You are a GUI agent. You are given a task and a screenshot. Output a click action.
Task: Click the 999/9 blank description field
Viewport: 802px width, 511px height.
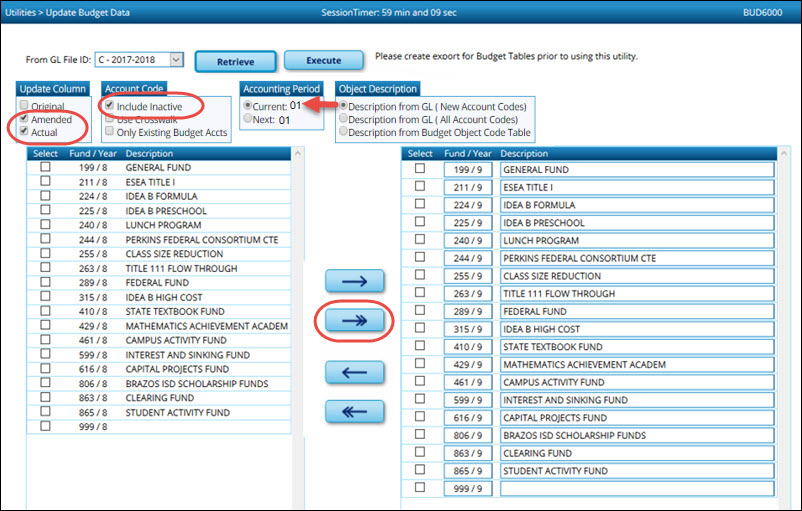(637, 489)
